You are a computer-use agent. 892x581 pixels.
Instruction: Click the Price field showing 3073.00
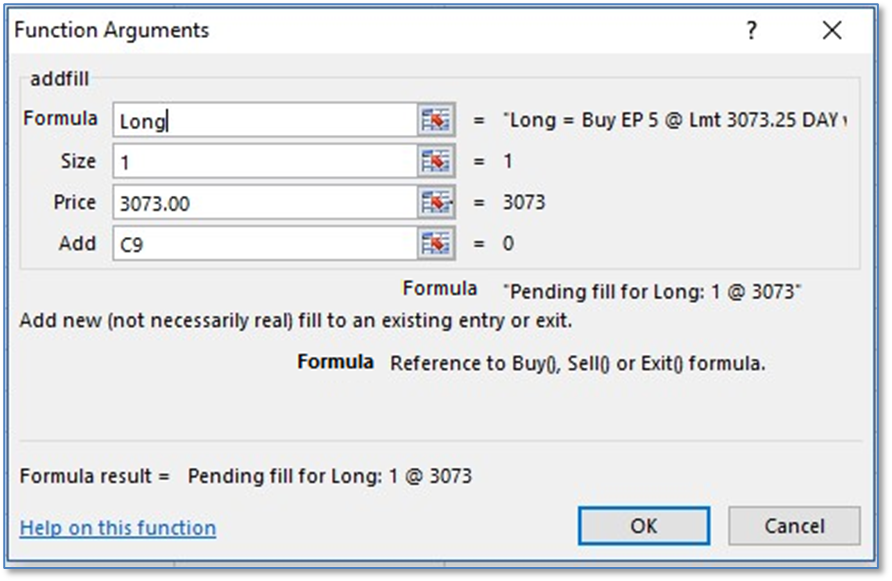(x=264, y=203)
